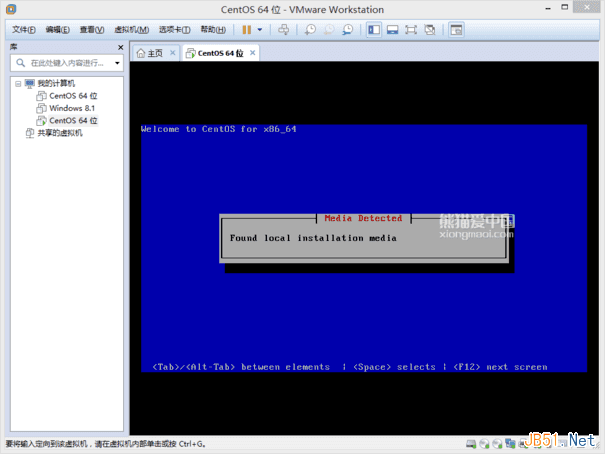Open the 编辑(E) menu

pyautogui.click(x=58, y=30)
